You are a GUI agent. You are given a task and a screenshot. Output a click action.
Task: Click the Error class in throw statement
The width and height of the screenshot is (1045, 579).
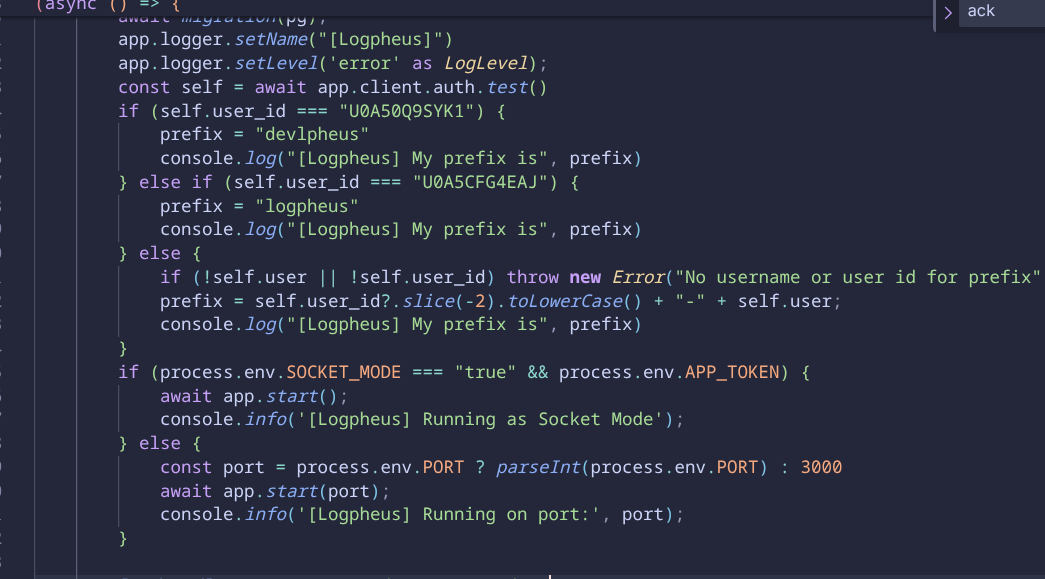[x=639, y=277]
